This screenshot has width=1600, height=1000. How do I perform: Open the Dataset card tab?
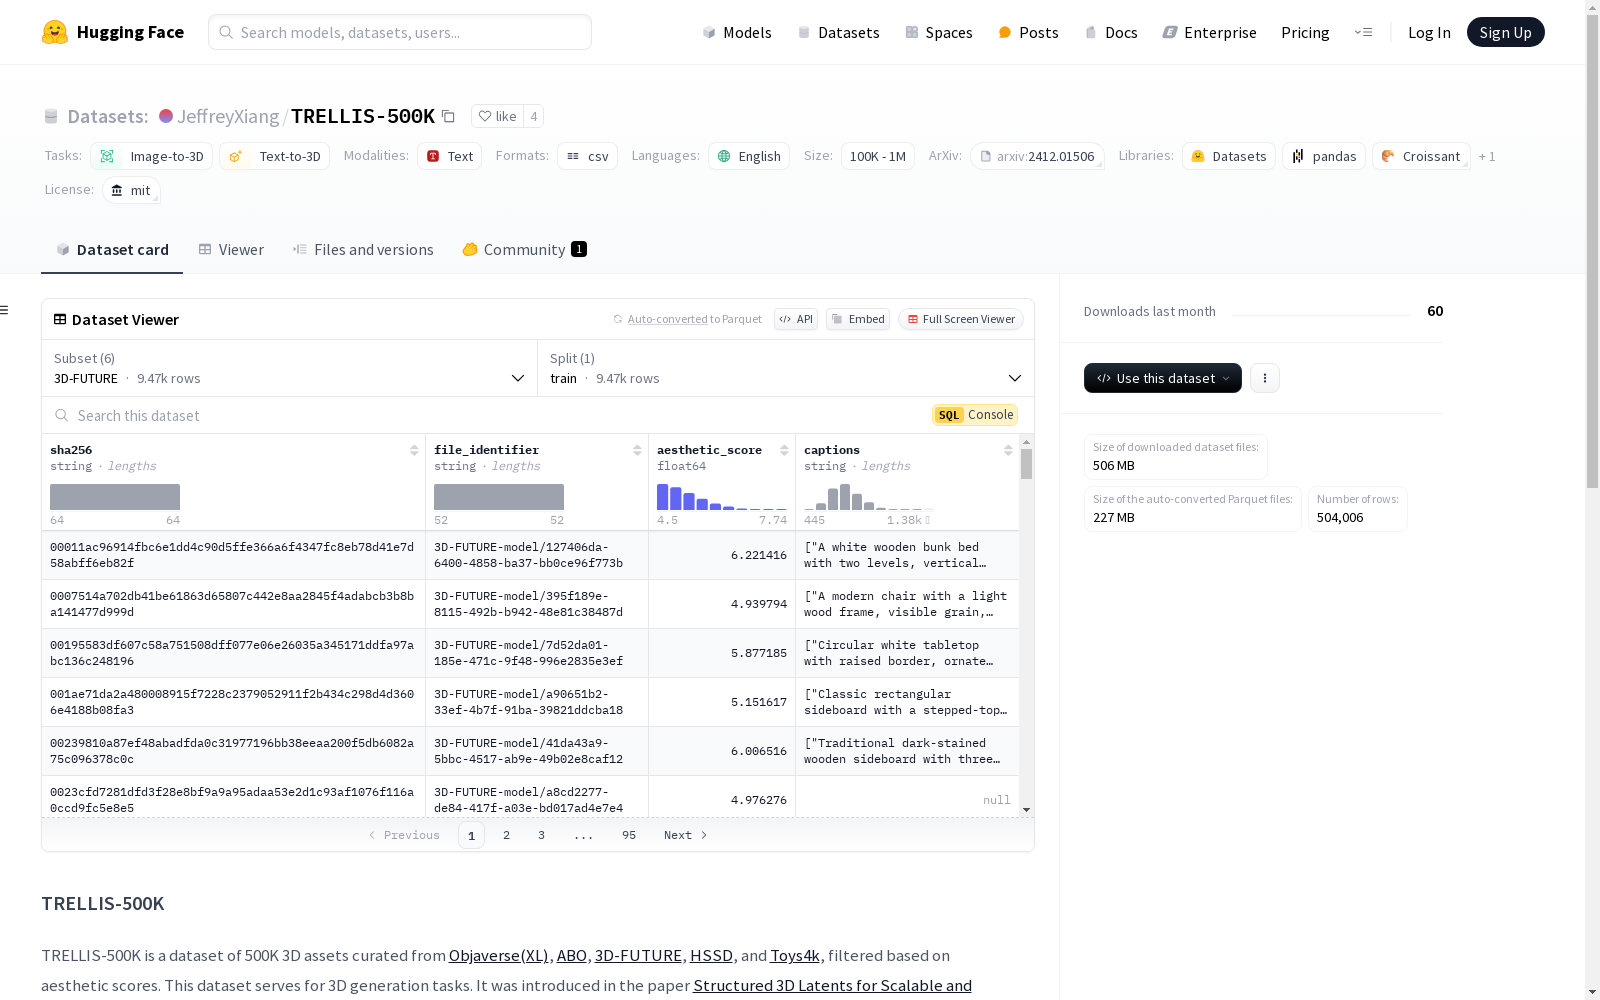point(112,250)
